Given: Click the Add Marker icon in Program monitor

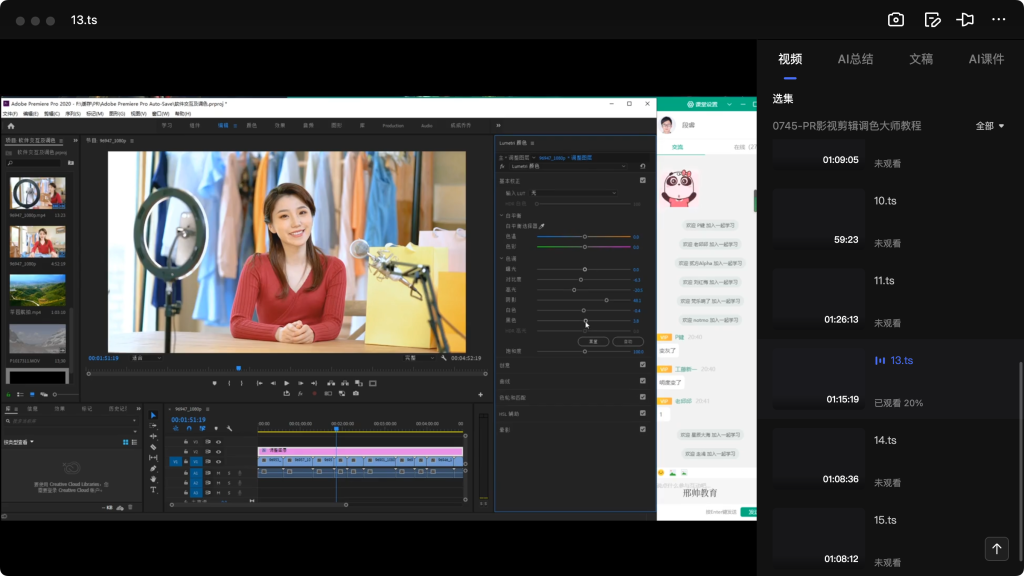Looking at the screenshot, I should [214, 383].
